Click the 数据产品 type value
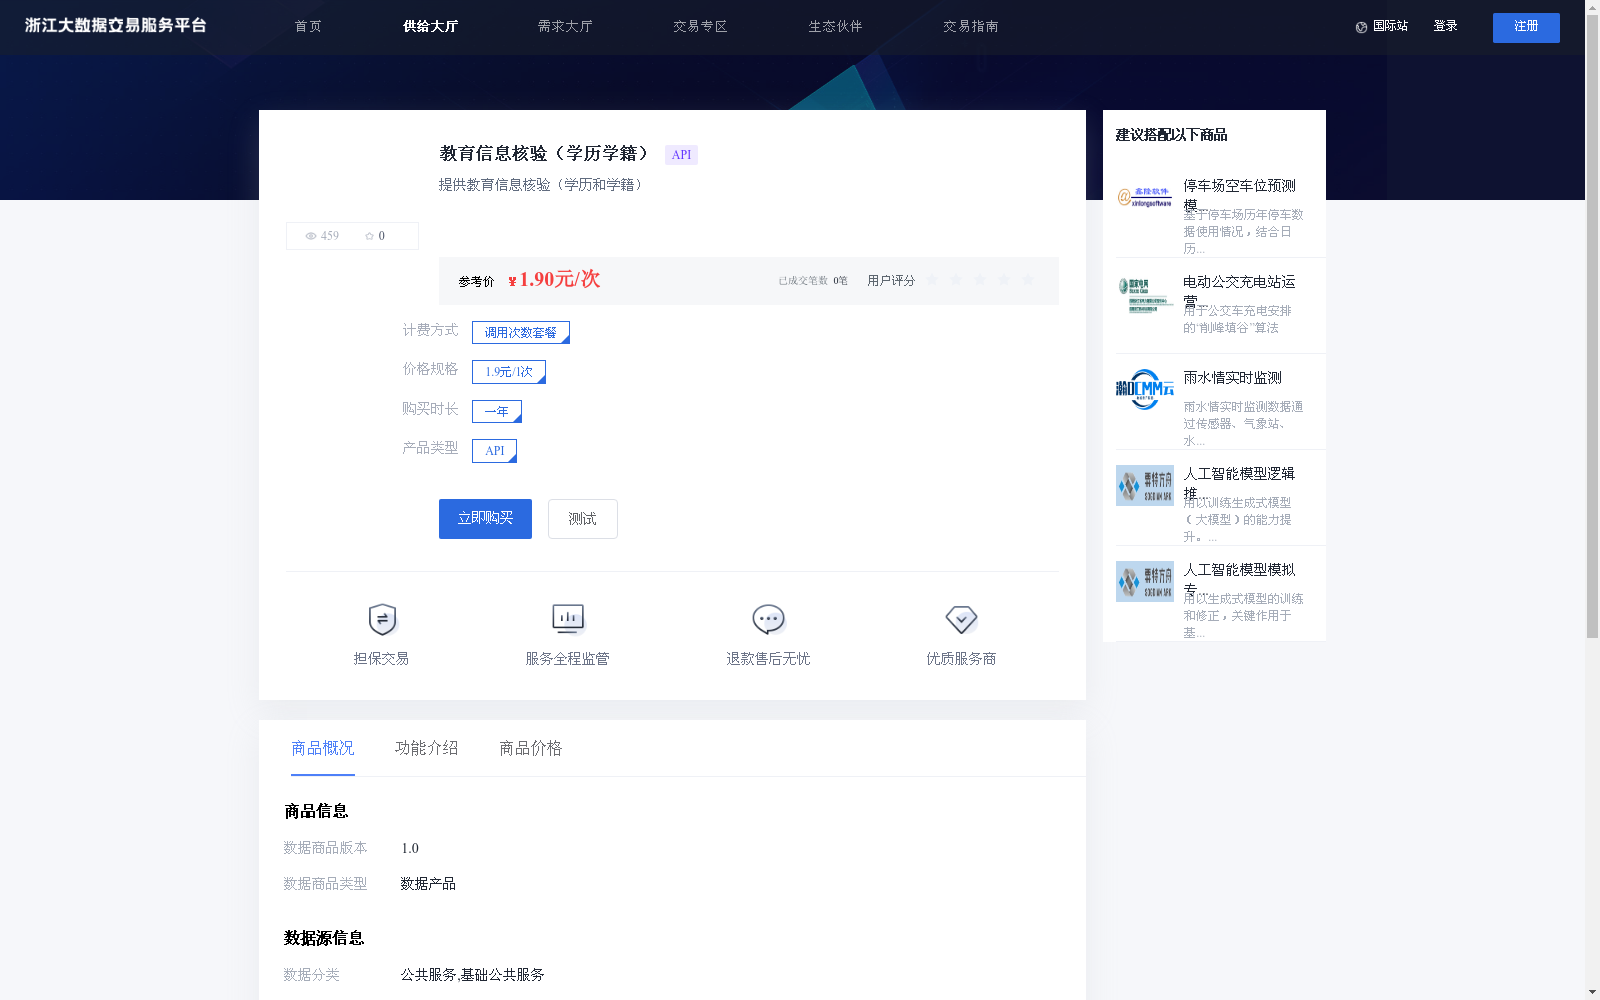Screen dimensions: 1600x1000 pos(428,884)
